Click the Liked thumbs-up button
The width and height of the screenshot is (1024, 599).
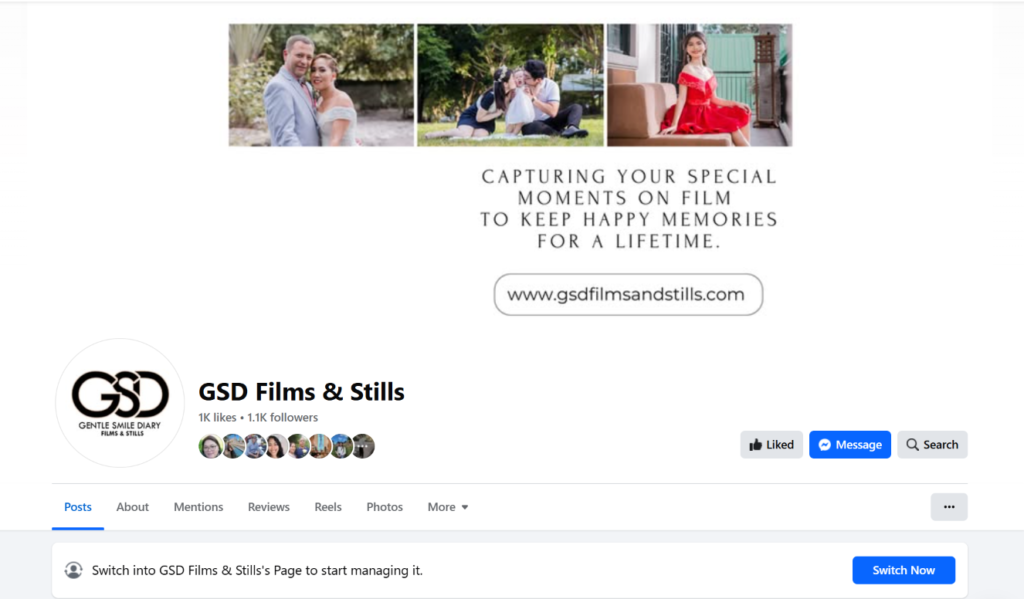[771, 445]
